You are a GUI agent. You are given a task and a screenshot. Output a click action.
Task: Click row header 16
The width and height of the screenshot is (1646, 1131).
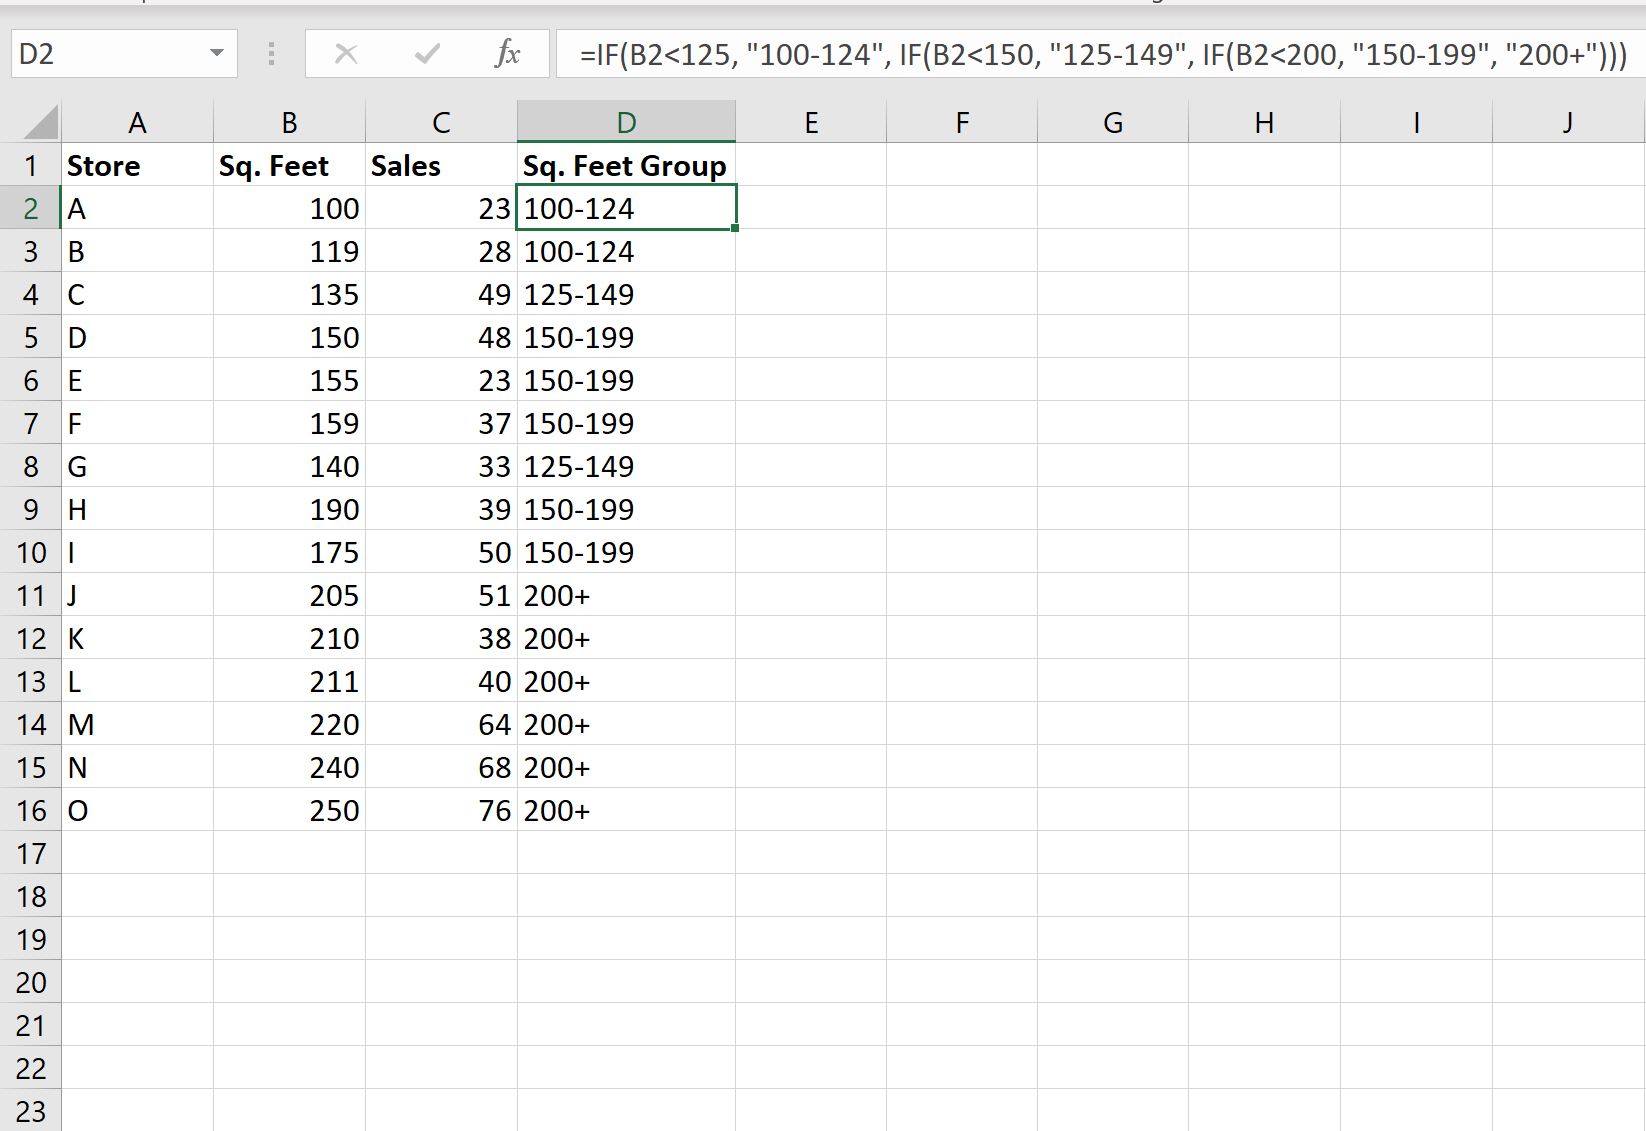[x=31, y=810]
